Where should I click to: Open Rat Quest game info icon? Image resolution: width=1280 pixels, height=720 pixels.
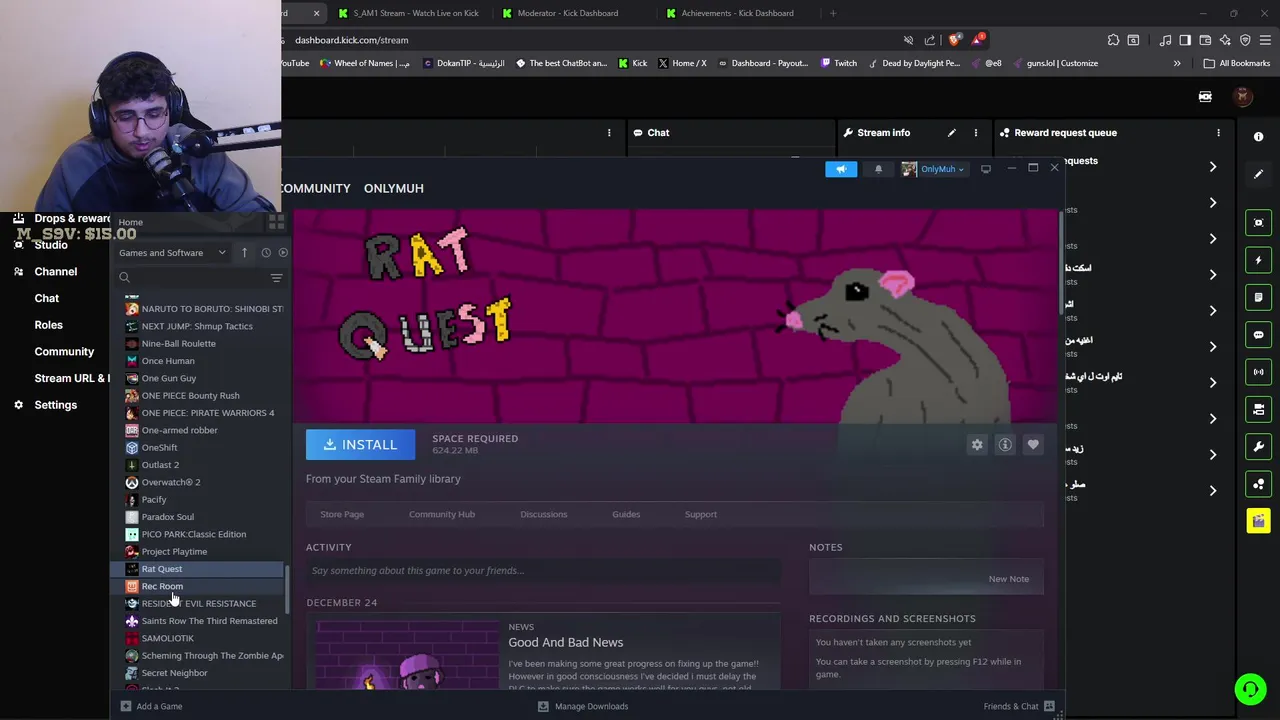click(x=1005, y=445)
